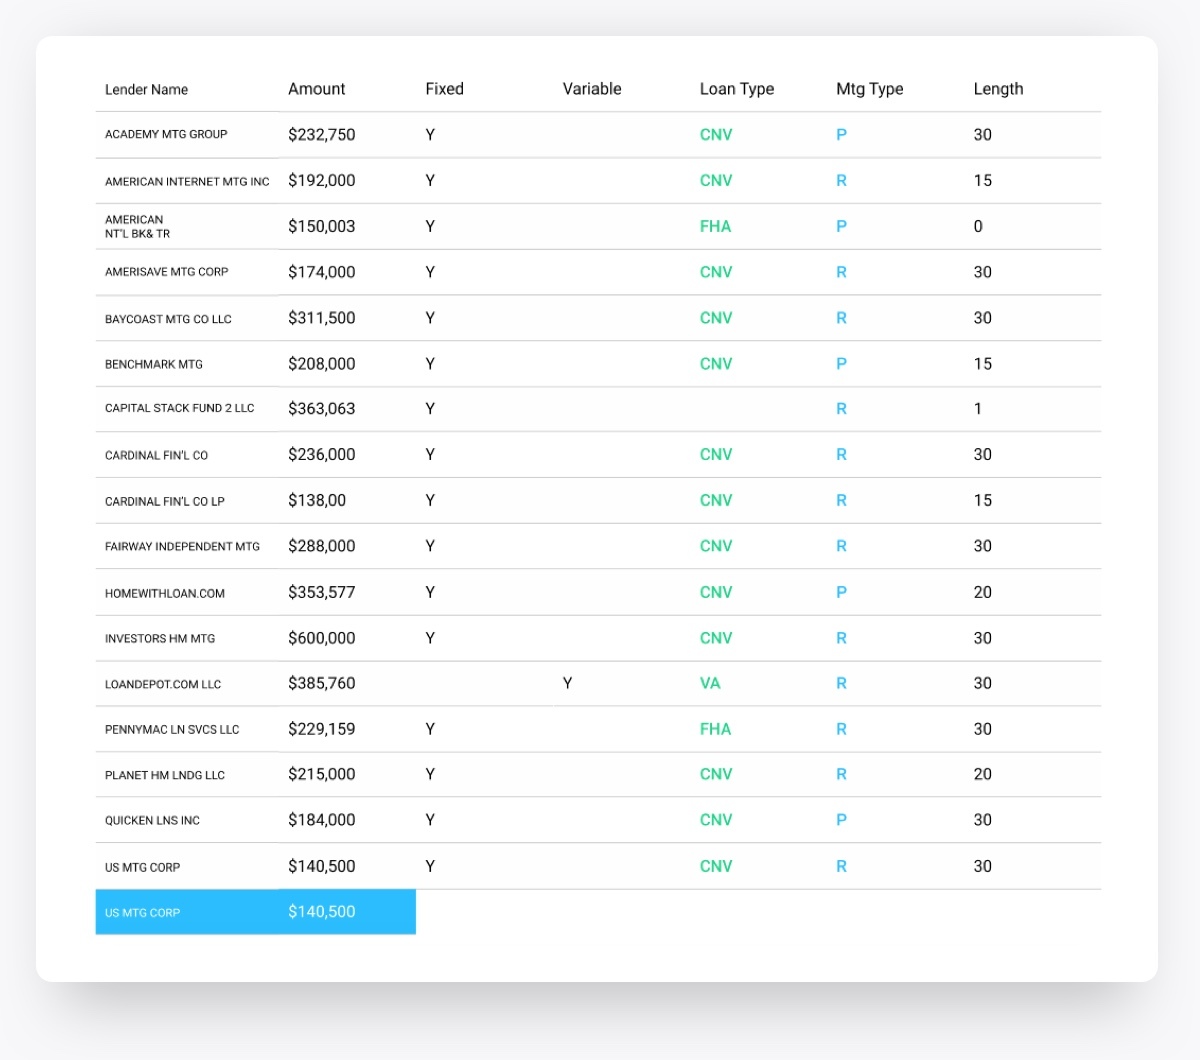This screenshot has height=1060, width=1200.
Task: Click the $385,760 amount cell
Action: tap(321, 683)
